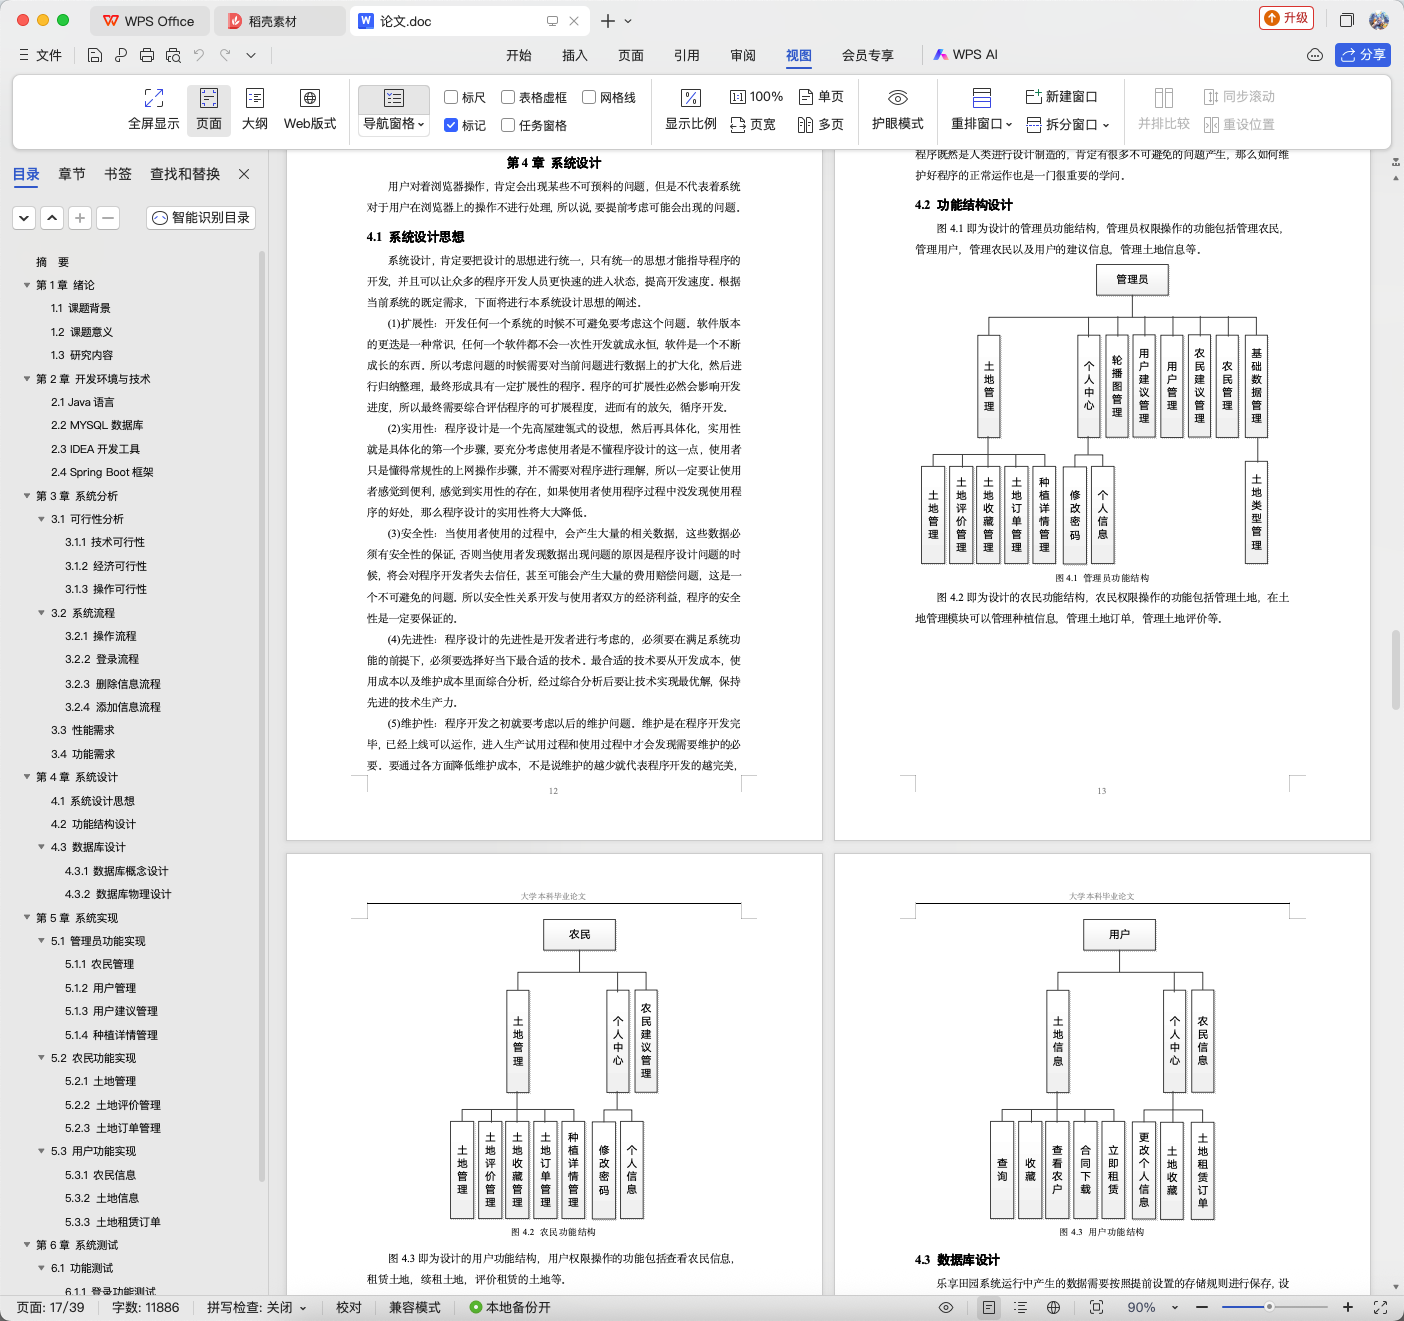1404x1321 pixels.
Task: Open quick access toolbar customize dropdown
Action: click(251, 55)
